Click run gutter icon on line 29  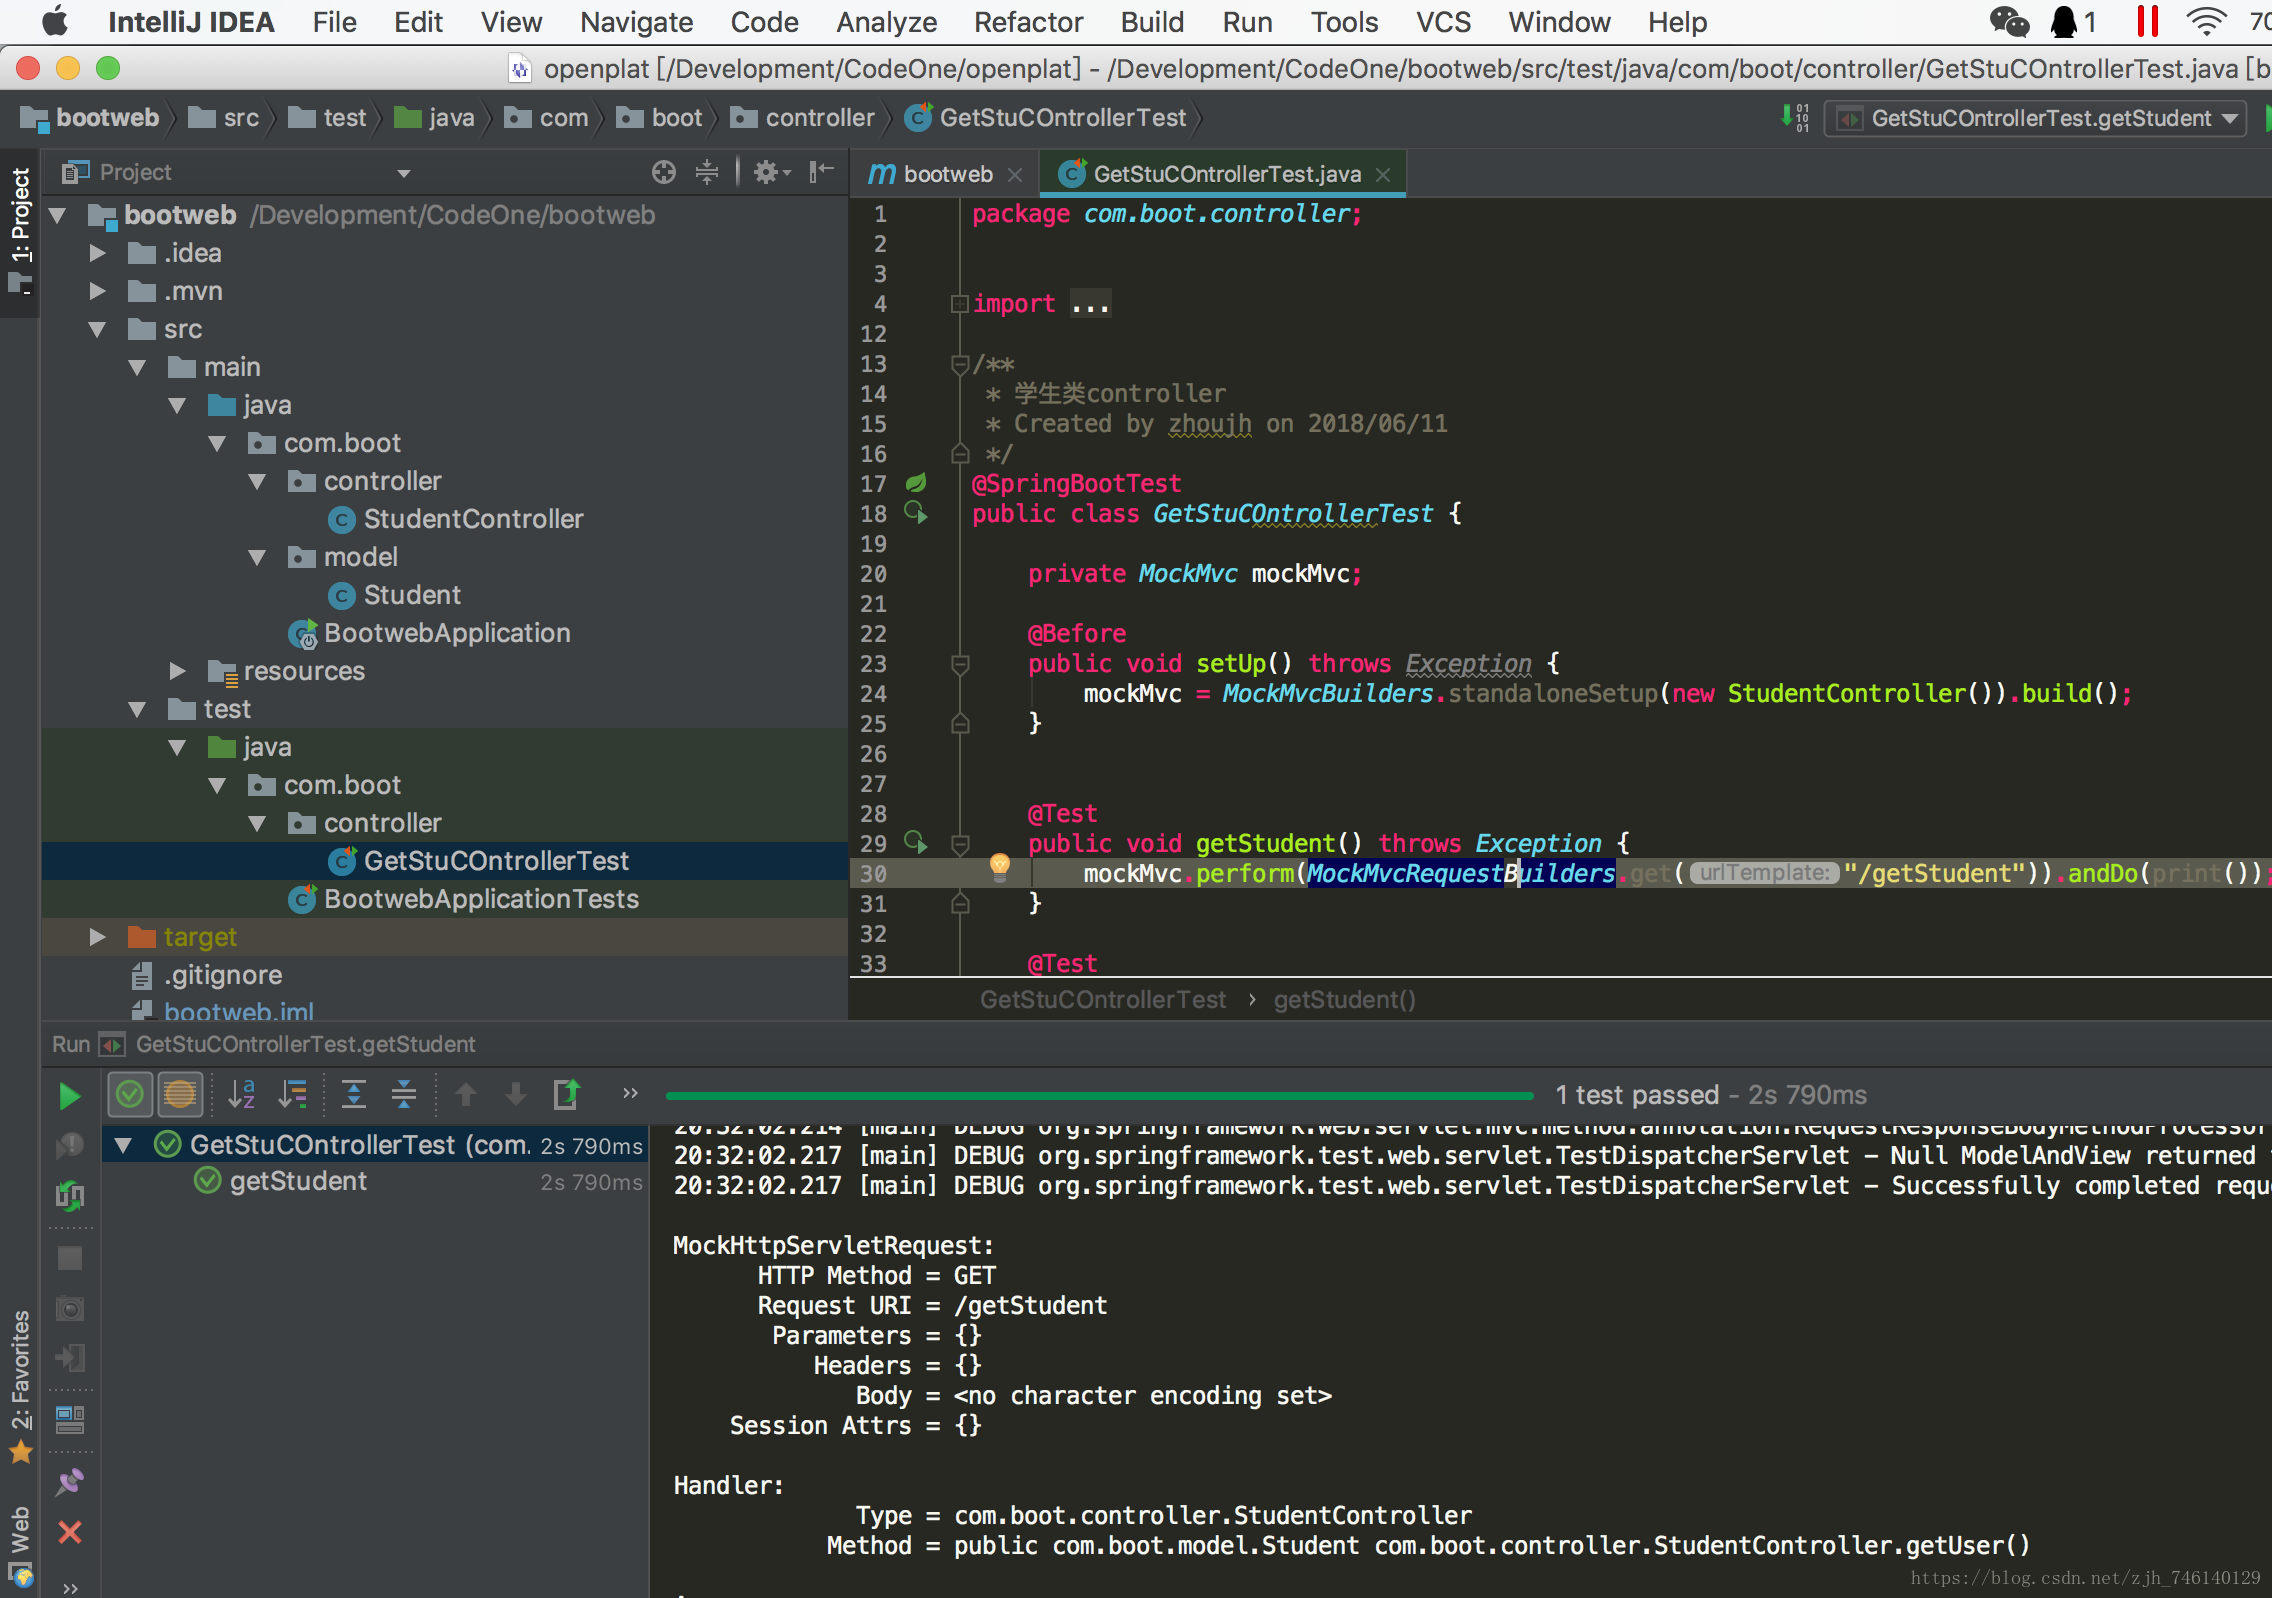coord(916,842)
